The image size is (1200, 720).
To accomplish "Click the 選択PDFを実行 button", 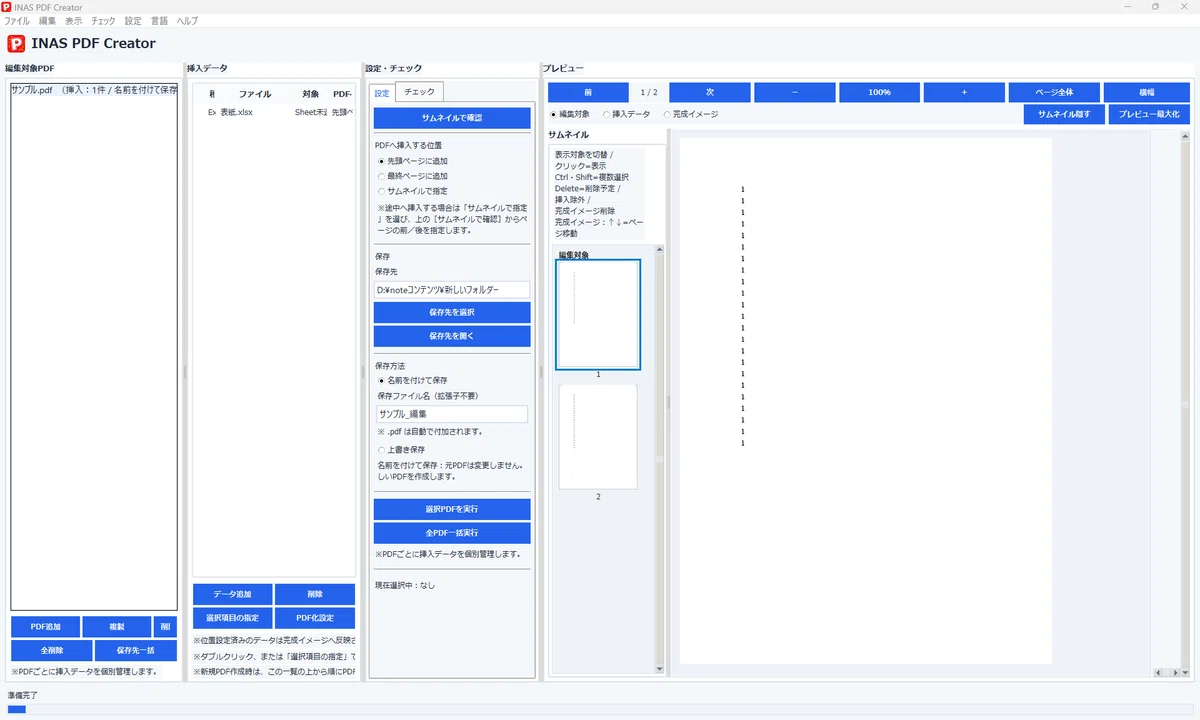I will (x=452, y=509).
